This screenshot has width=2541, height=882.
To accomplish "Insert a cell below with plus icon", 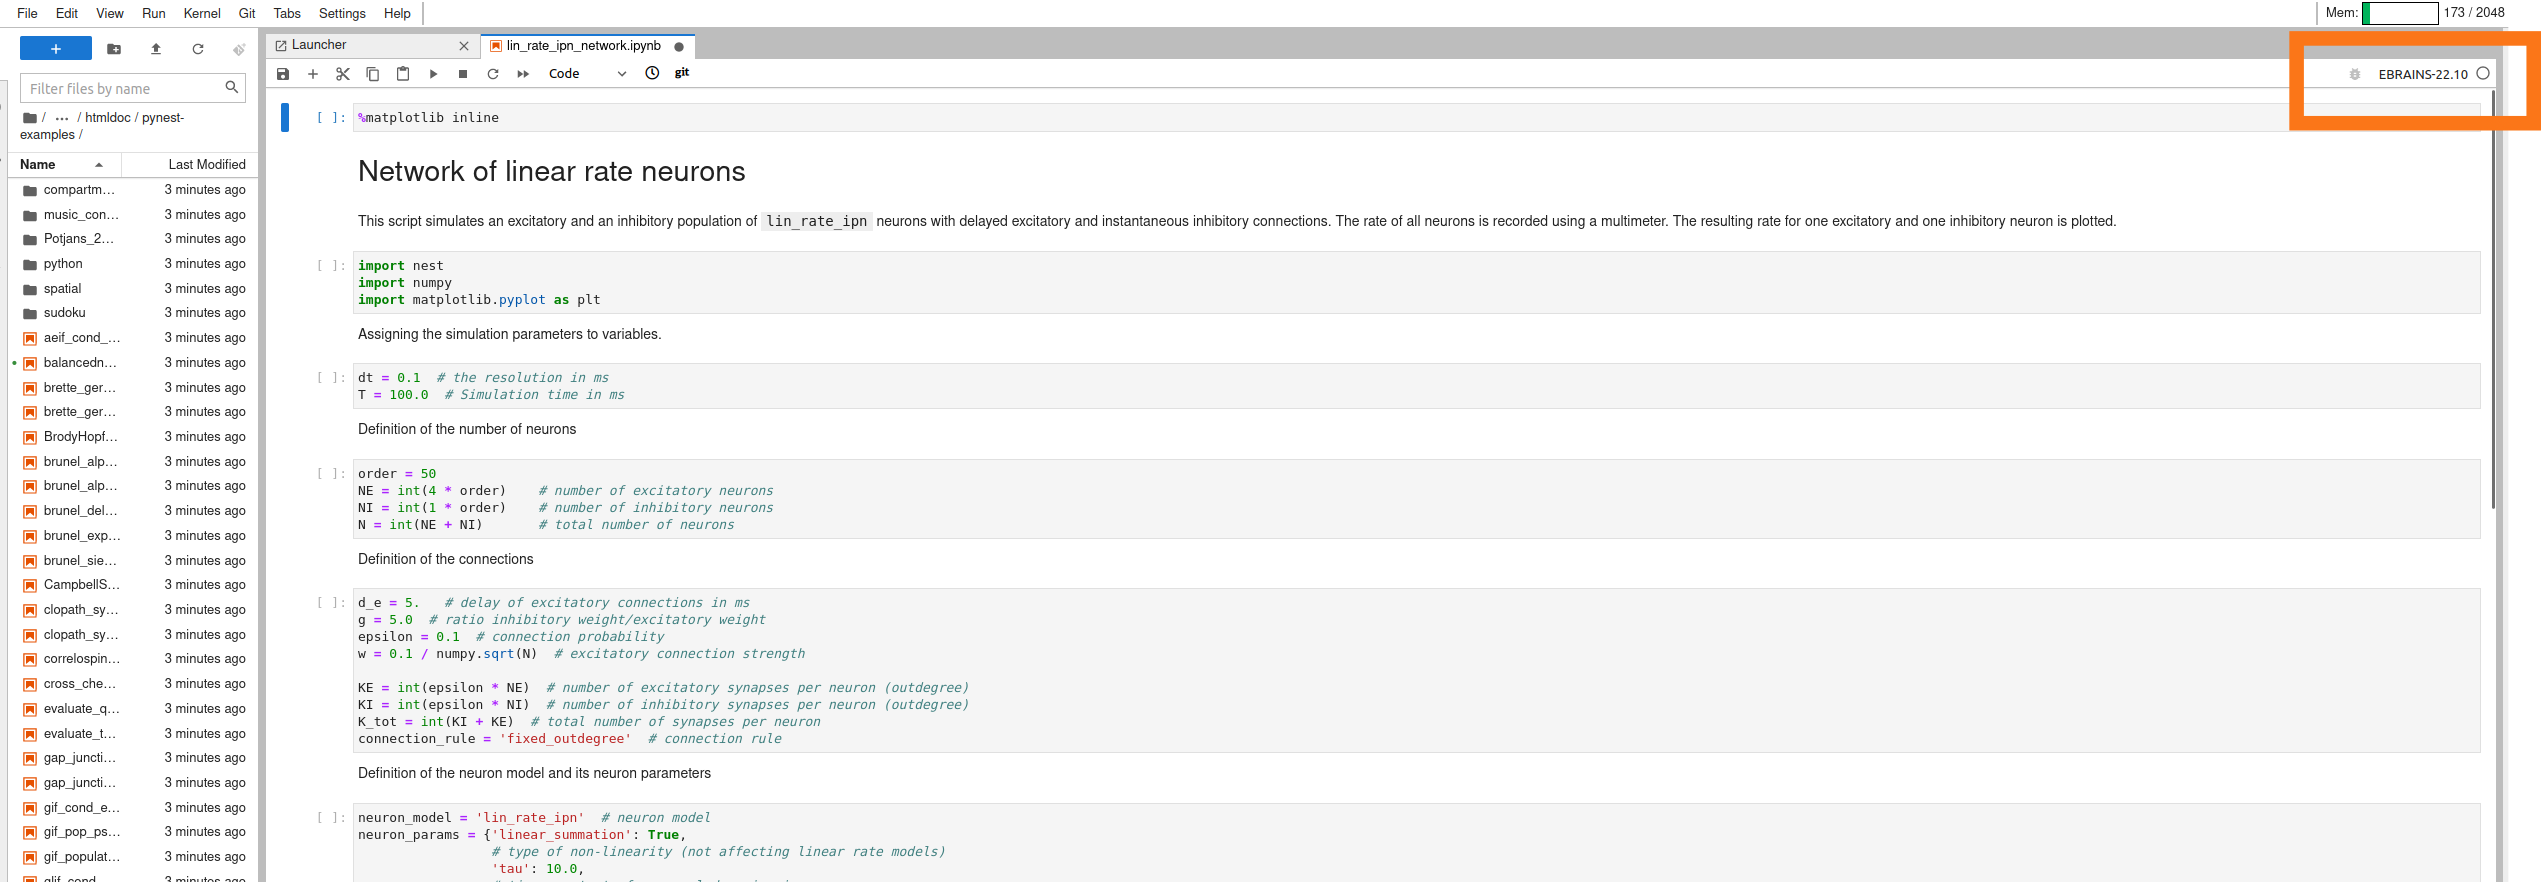I will (313, 74).
